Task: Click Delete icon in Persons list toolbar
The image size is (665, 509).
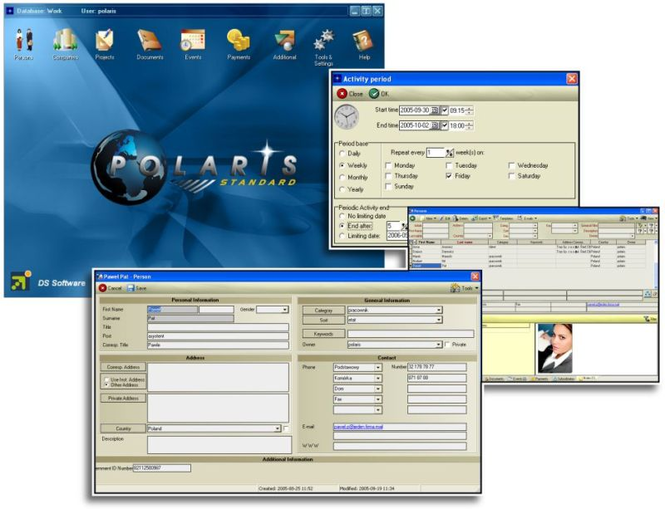Action: tap(455, 218)
